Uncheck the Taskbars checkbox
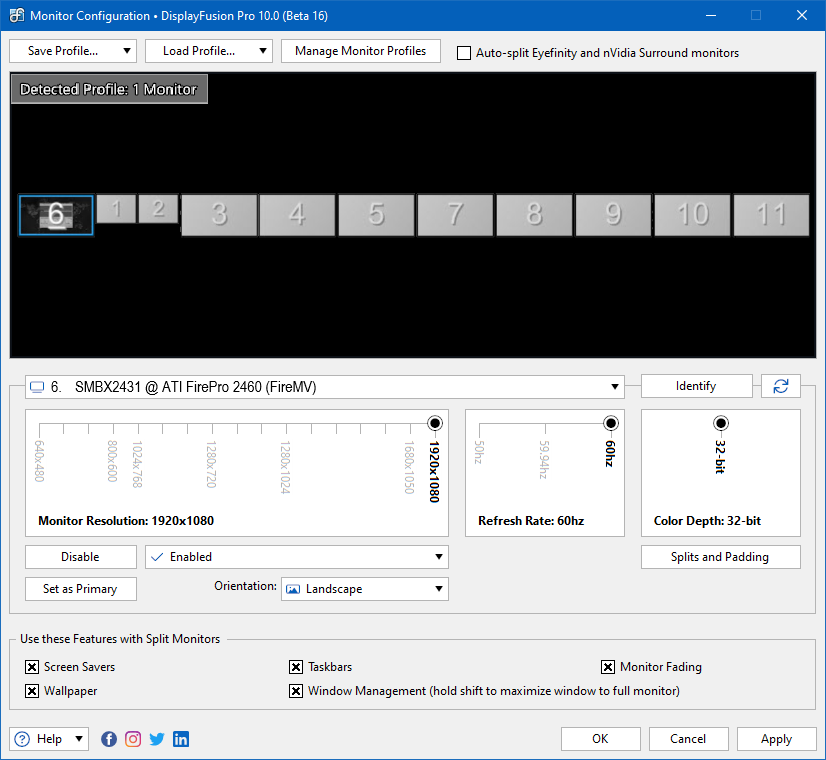Screen dimensions: 826x760 [x=296, y=667]
